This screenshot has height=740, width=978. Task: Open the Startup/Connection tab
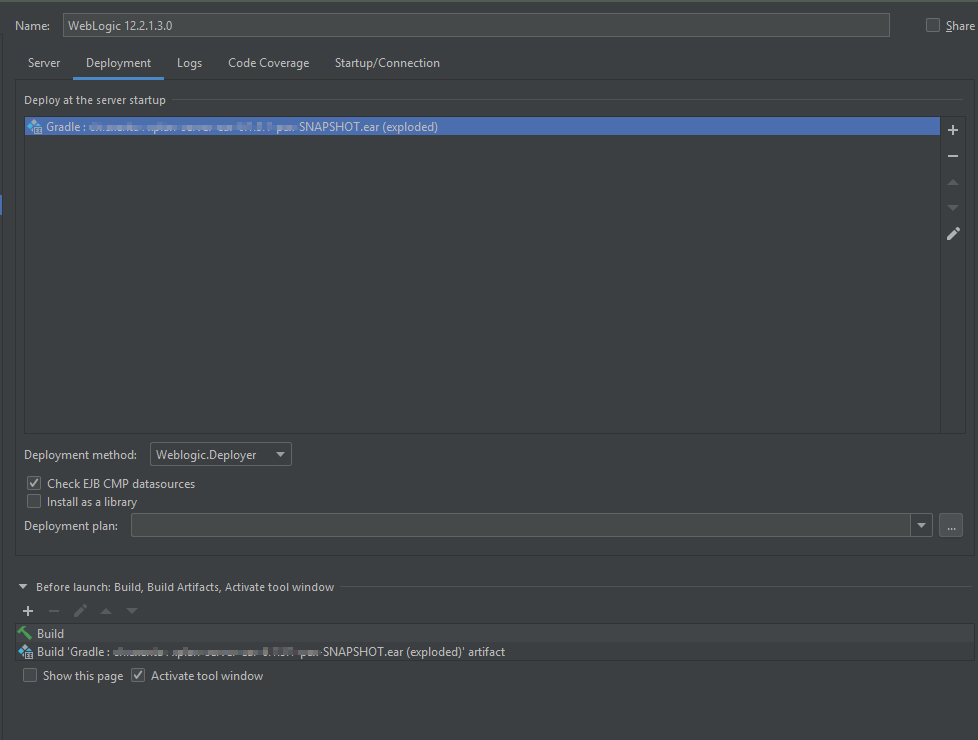pyautogui.click(x=387, y=63)
